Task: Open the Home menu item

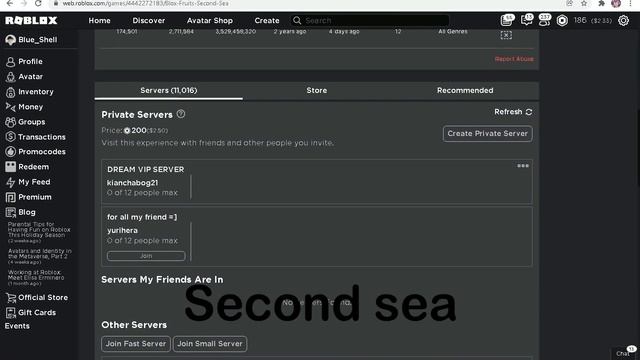Action: tap(100, 20)
